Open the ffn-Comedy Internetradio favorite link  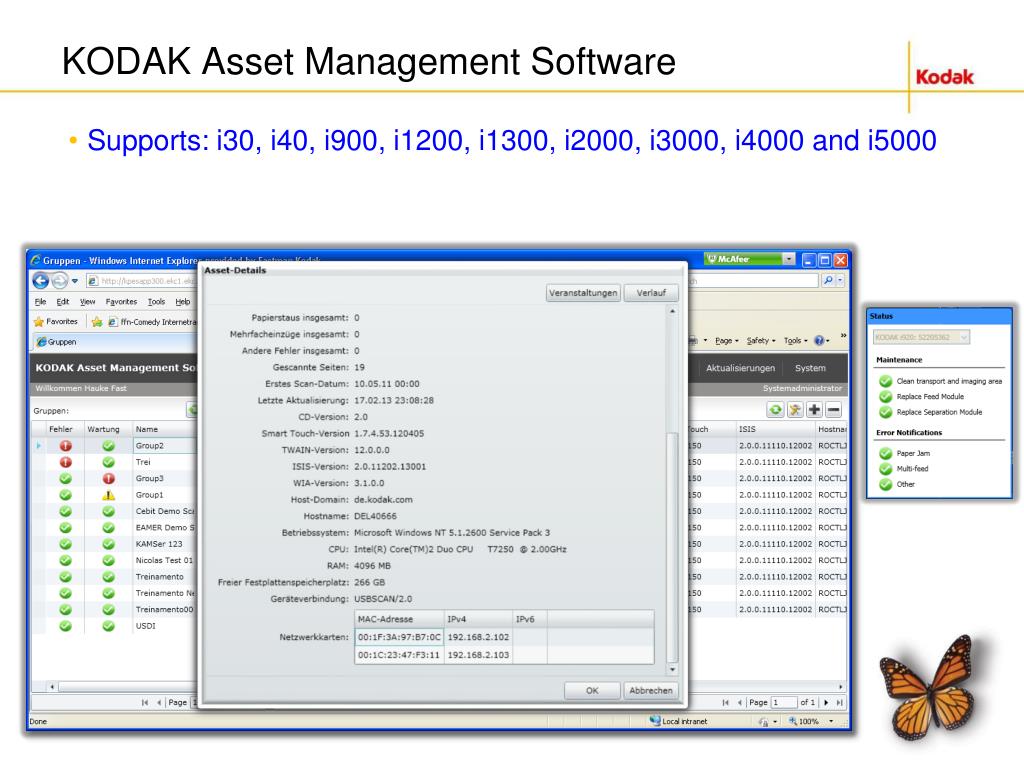click(x=152, y=322)
